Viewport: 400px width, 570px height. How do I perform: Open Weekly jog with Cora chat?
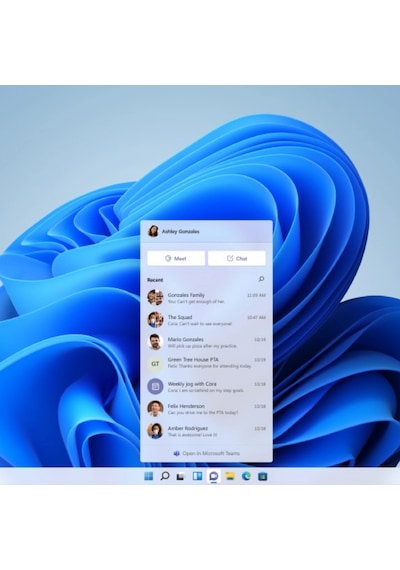[206, 386]
